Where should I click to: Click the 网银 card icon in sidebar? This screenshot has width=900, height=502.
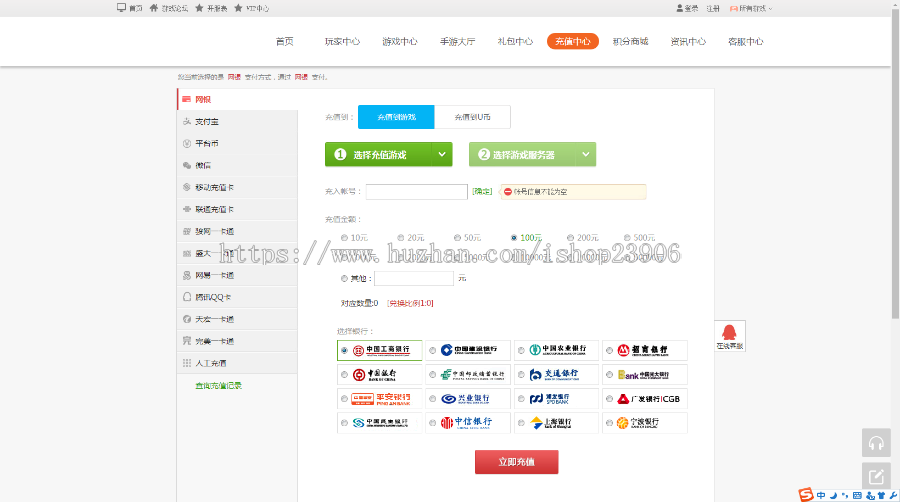pyautogui.click(x=187, y=99)
